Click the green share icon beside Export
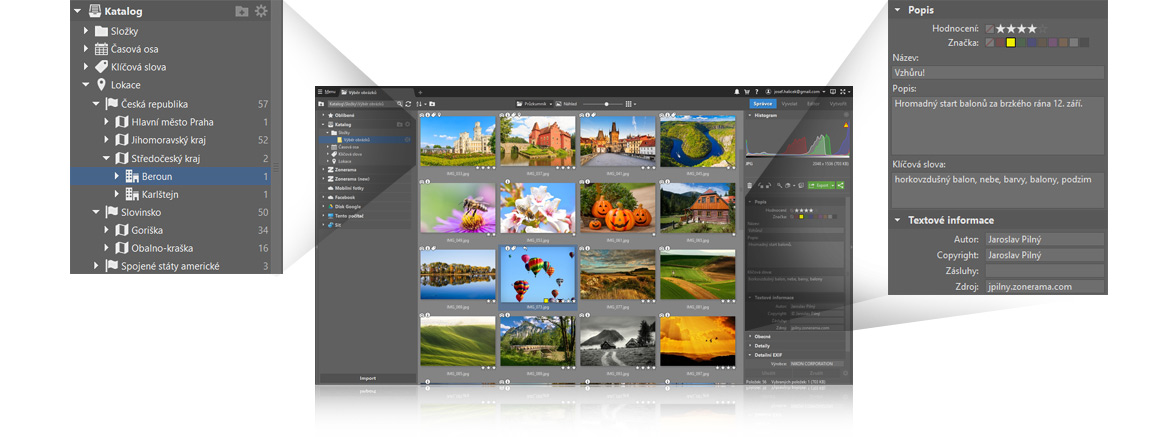Viewport: 1170px width, 437px height. [x=840, y=185]
